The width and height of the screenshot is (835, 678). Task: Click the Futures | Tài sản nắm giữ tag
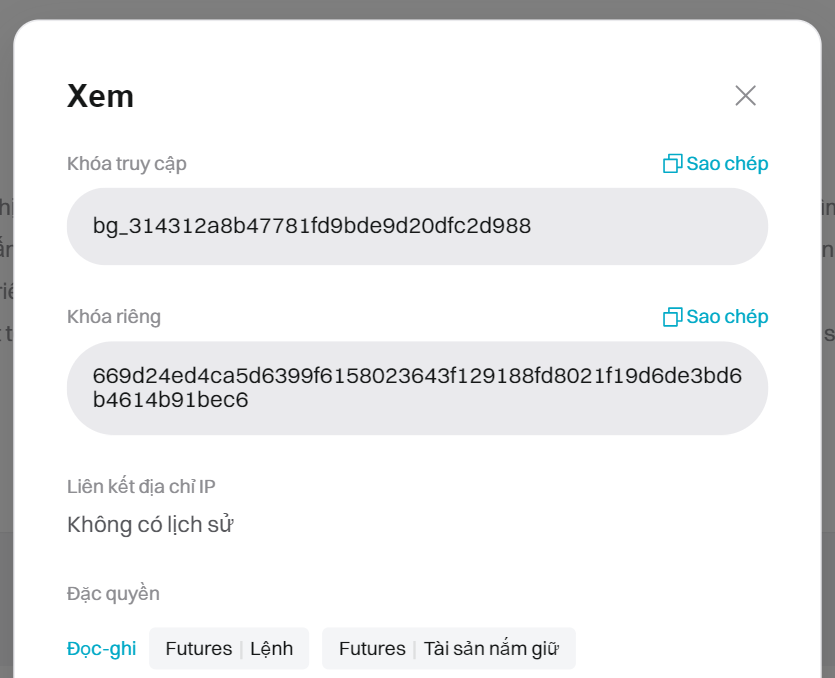[448, 649]
